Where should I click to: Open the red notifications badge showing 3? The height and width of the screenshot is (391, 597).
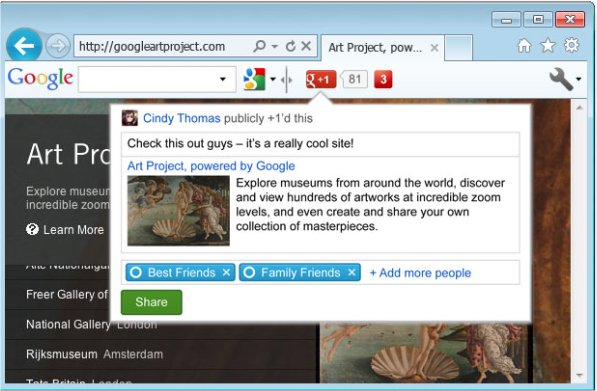[383, 79]
